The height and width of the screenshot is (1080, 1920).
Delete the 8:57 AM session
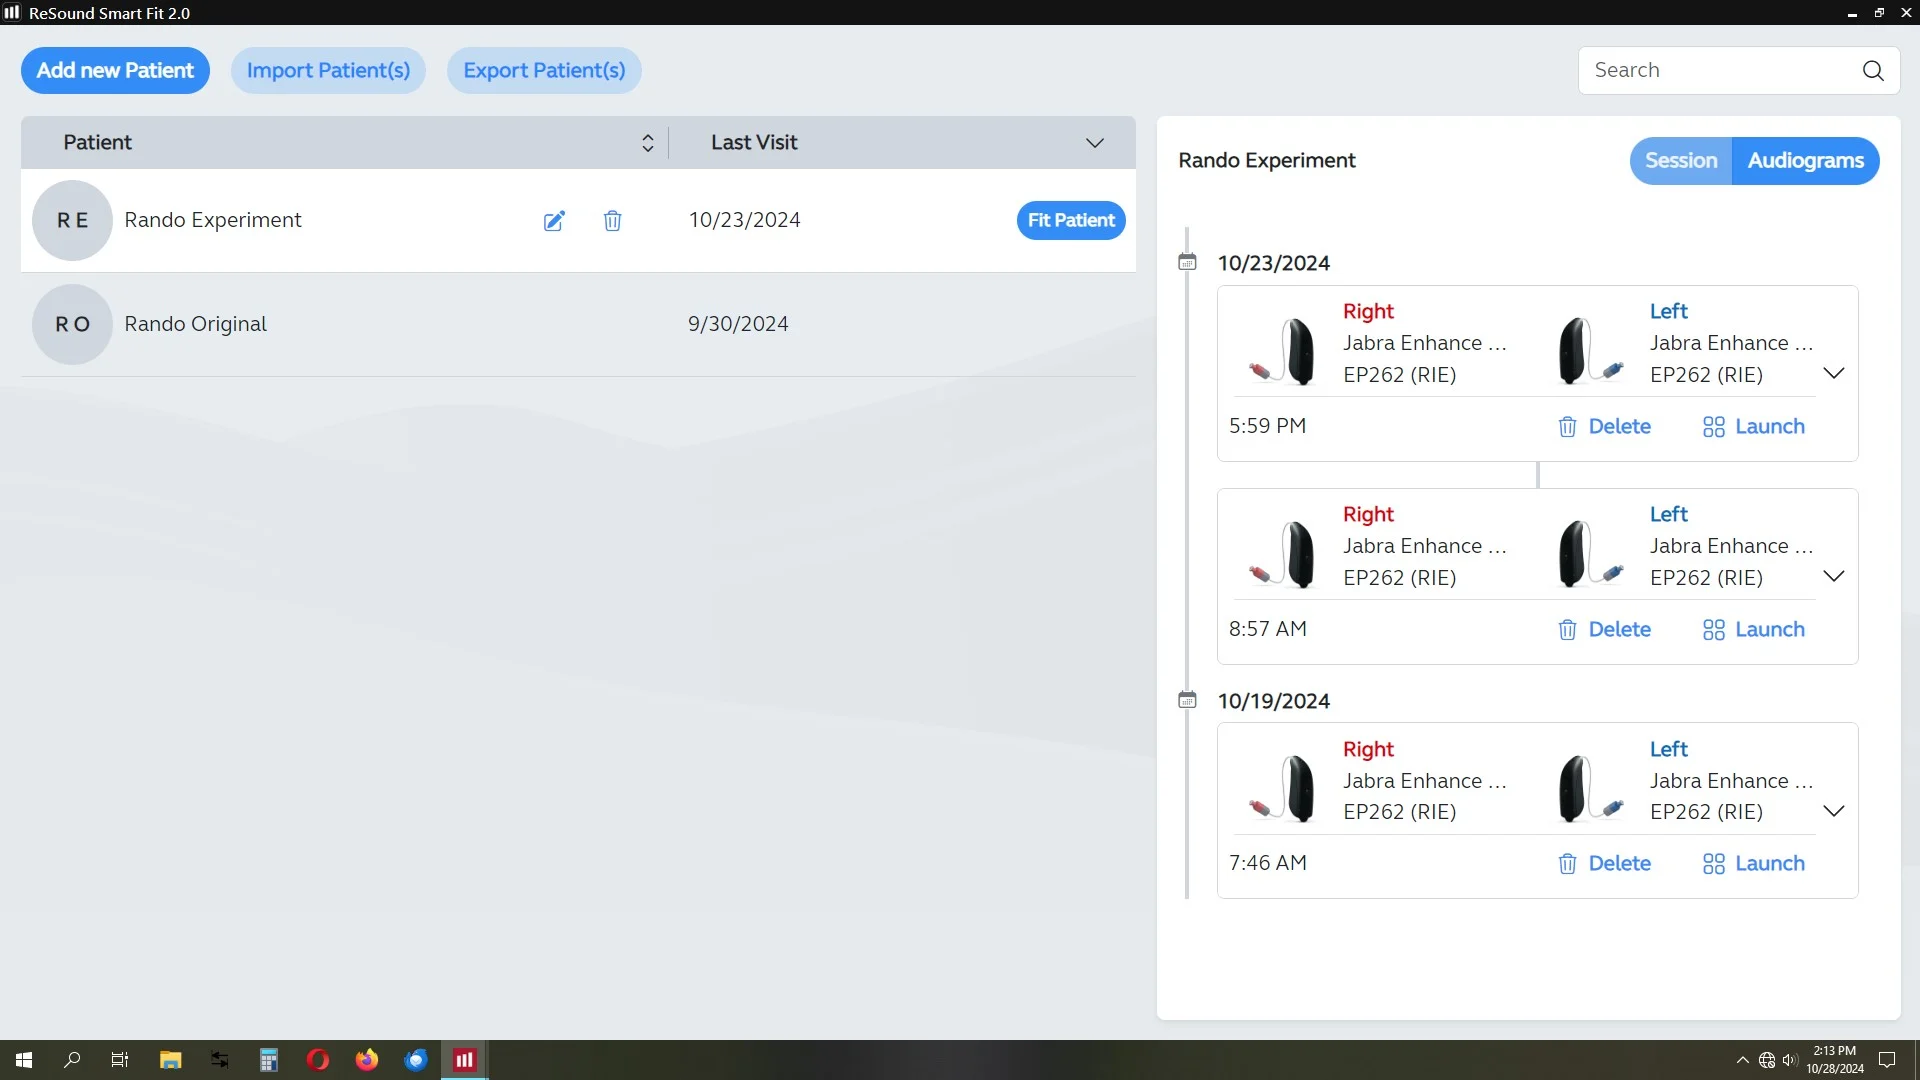point(1604,630)
